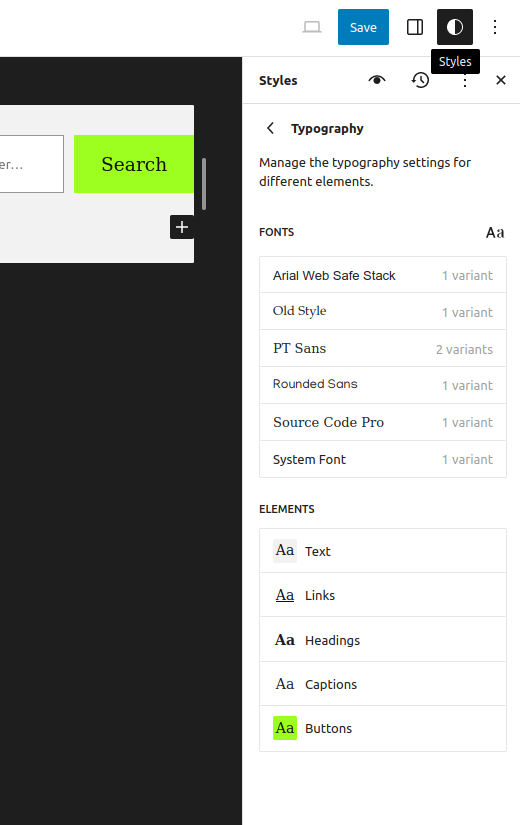Screen dimensions: 520x825
Task: Toggle the Style Book eye icon
Action: (377, 80)
